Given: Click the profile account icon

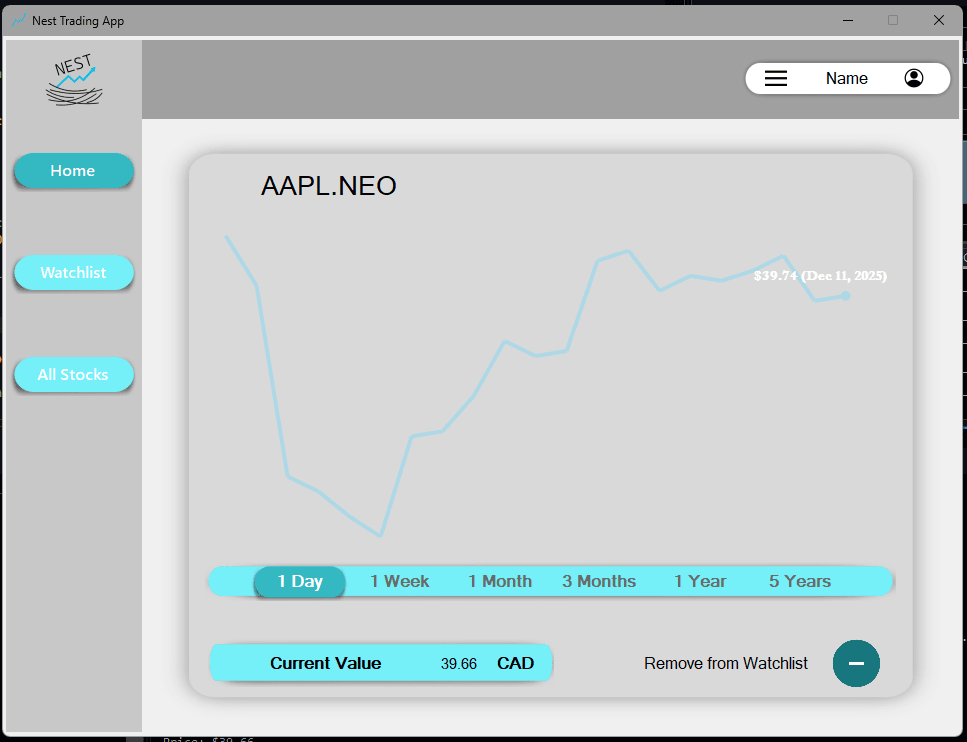Looking at the screenshot, I should coord(914,78).
